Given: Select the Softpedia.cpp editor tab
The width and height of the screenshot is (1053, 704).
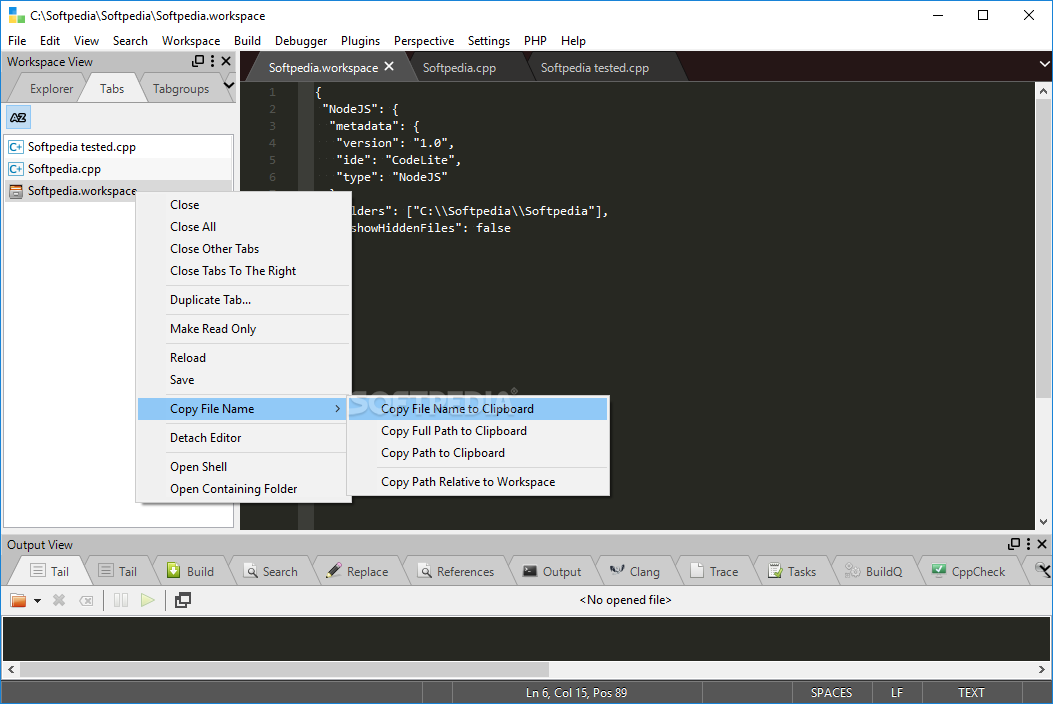Looking at the screenshot, I should [459, 68].
